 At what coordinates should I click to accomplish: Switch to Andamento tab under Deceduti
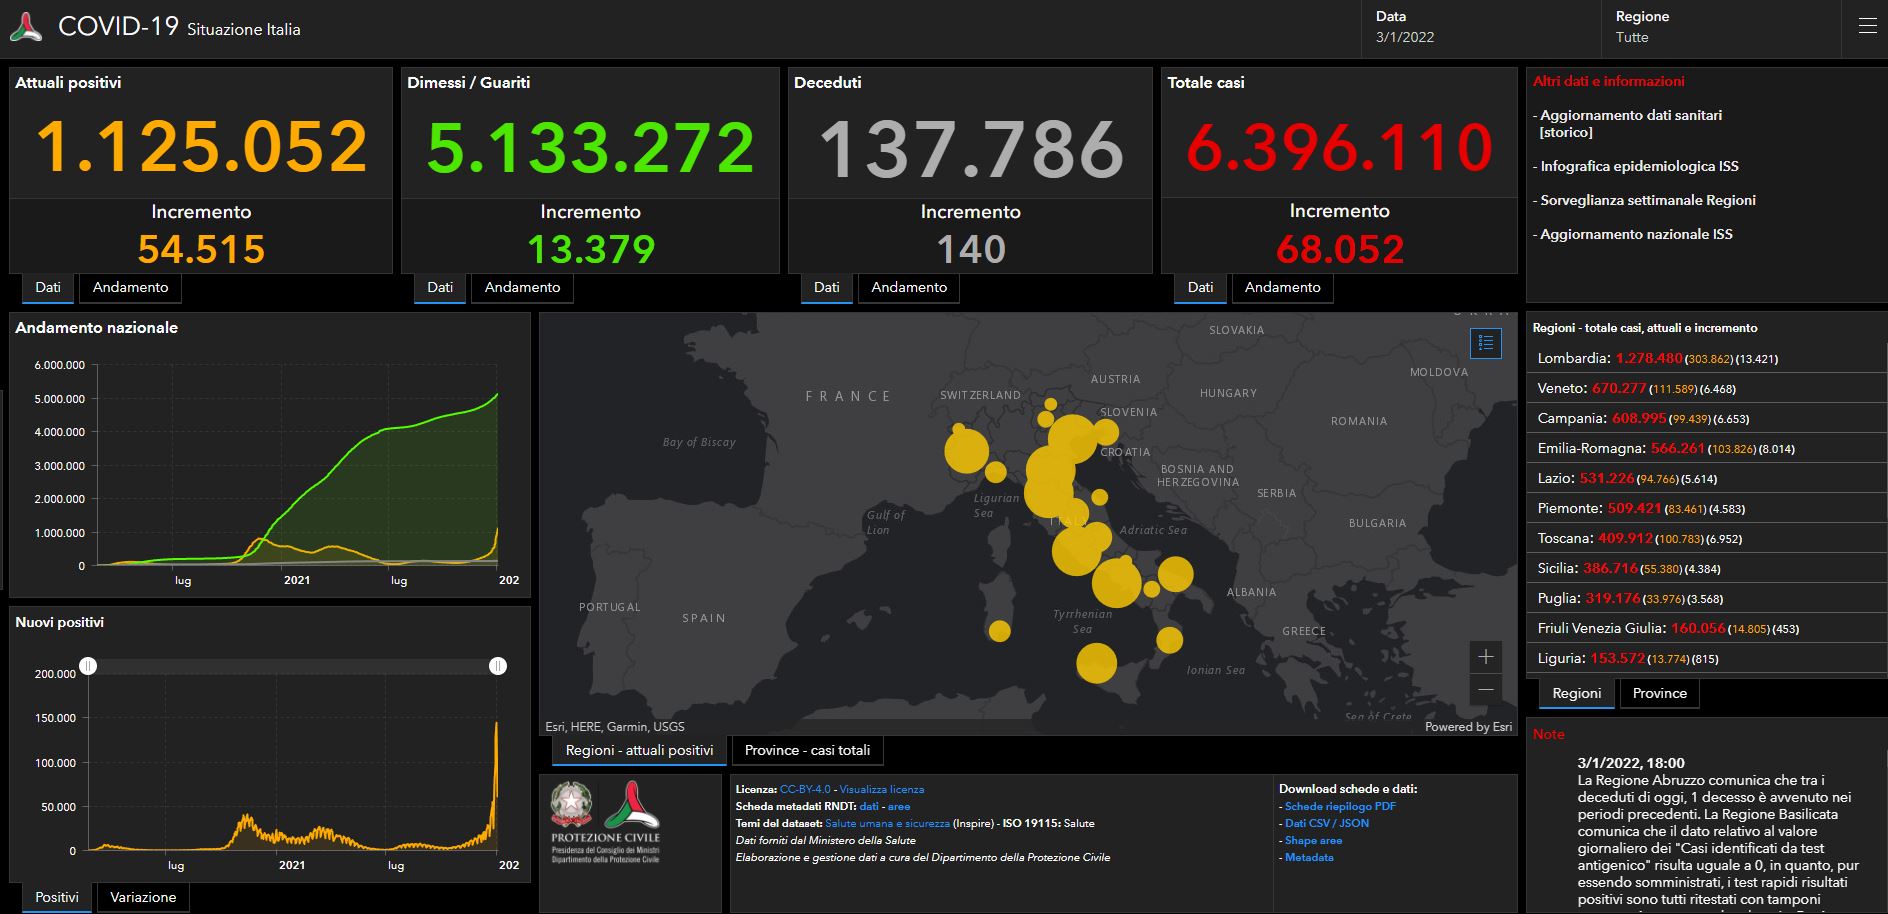tap(908, 288)
